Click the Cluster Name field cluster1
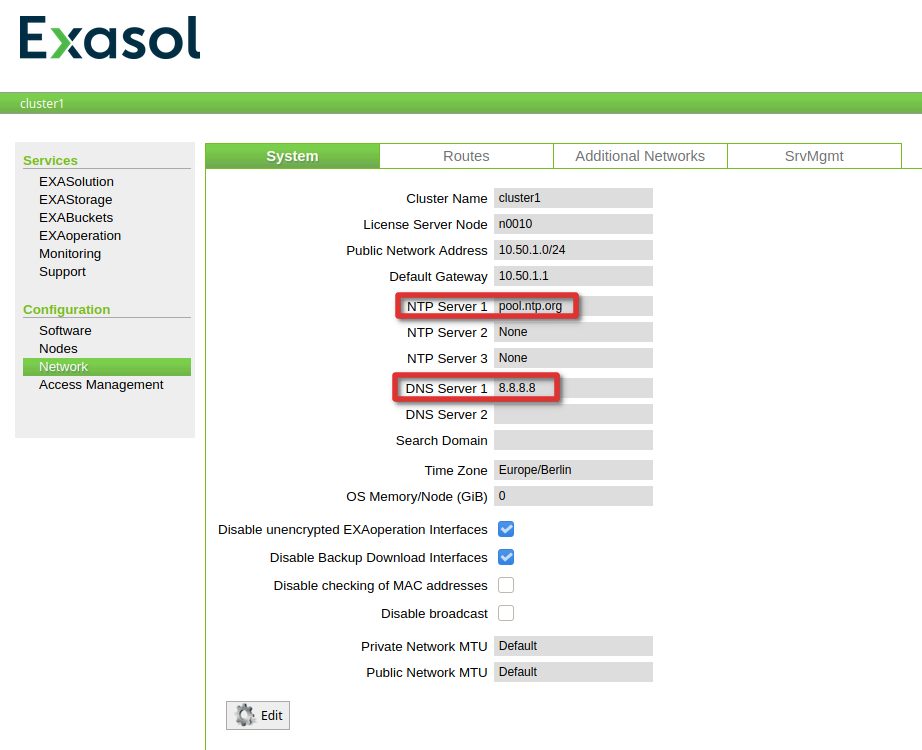Image resolution: width=922 pixels, height=750 pixels. (x=573, y=198)
